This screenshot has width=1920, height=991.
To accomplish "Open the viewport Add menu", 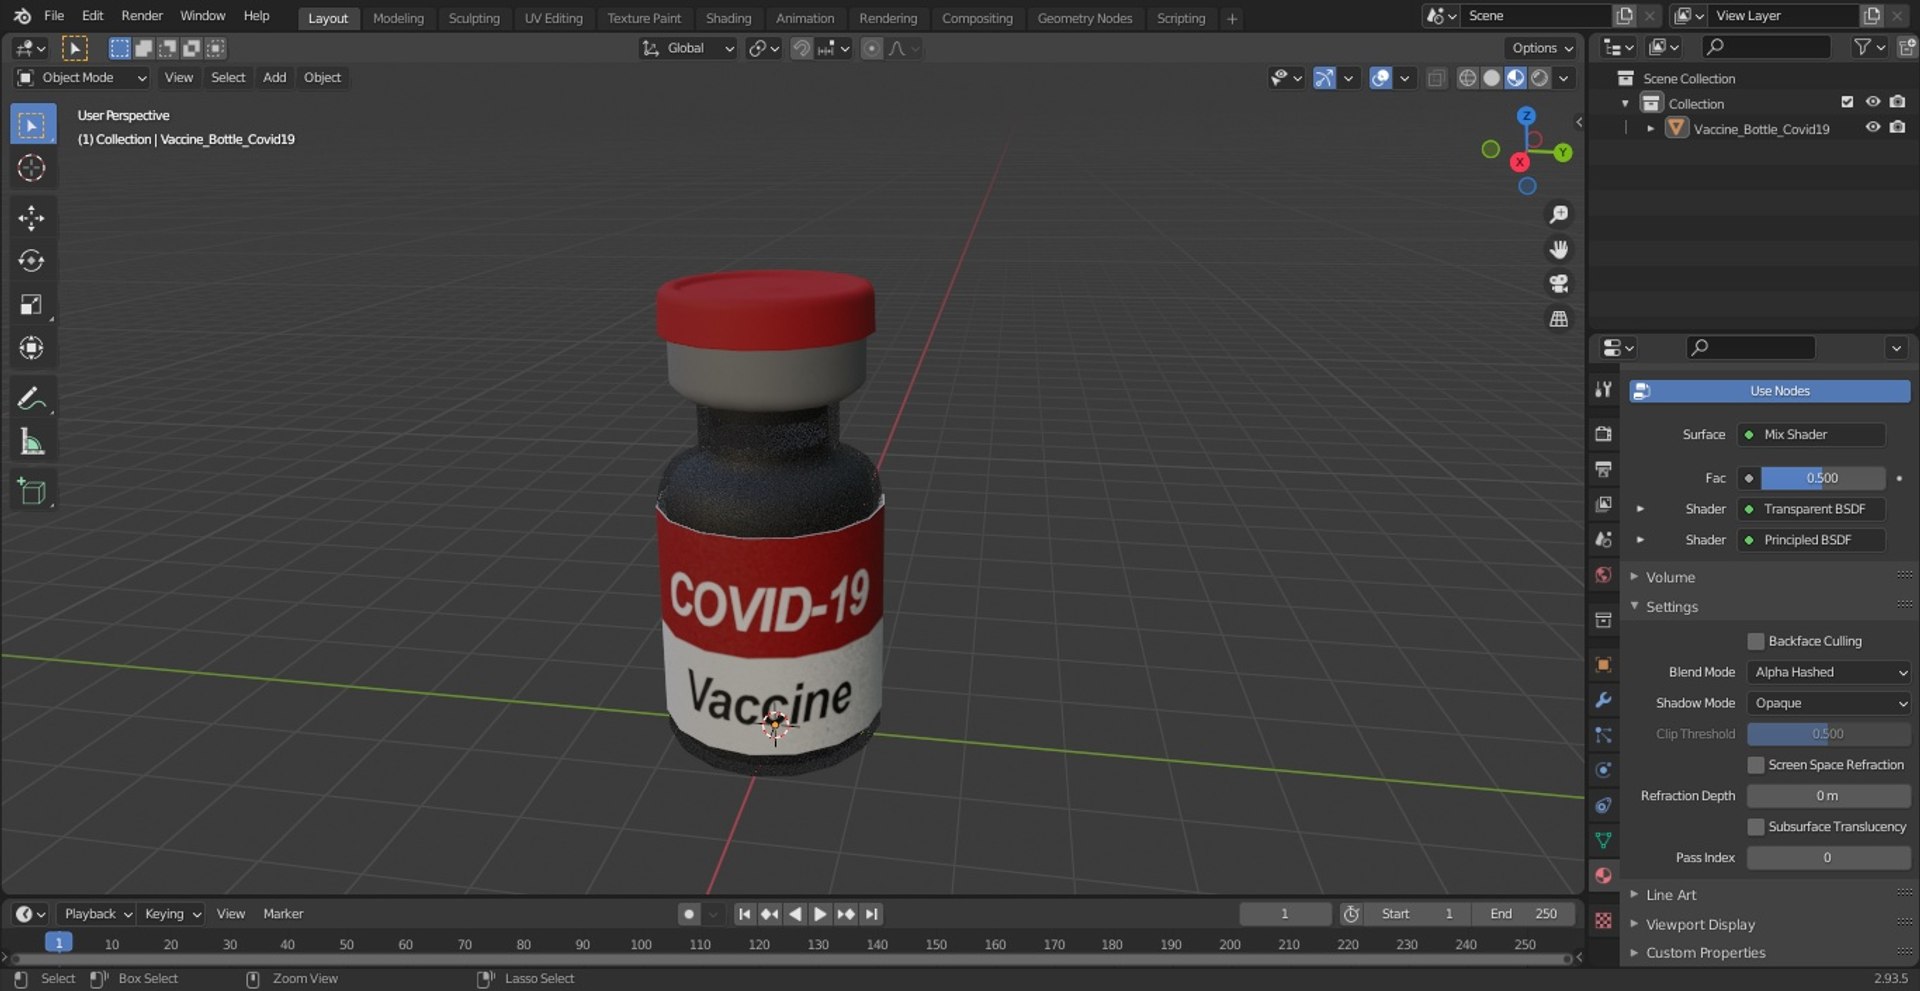I will (274, 78).
